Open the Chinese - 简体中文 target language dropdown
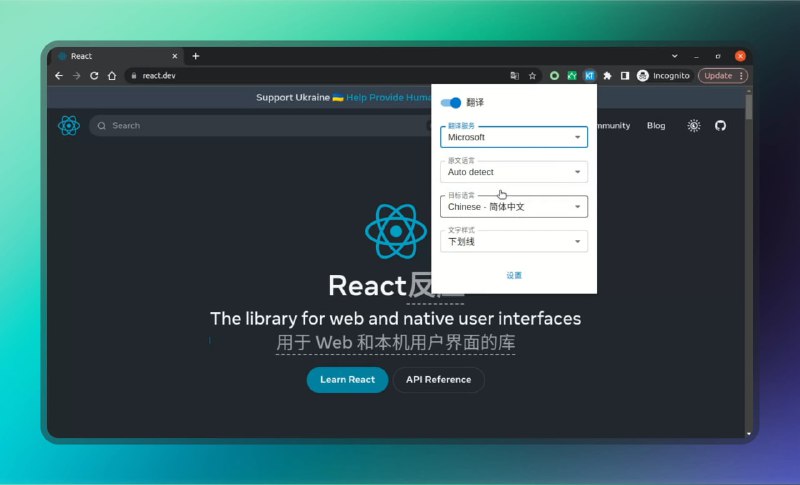 [513, 207]
